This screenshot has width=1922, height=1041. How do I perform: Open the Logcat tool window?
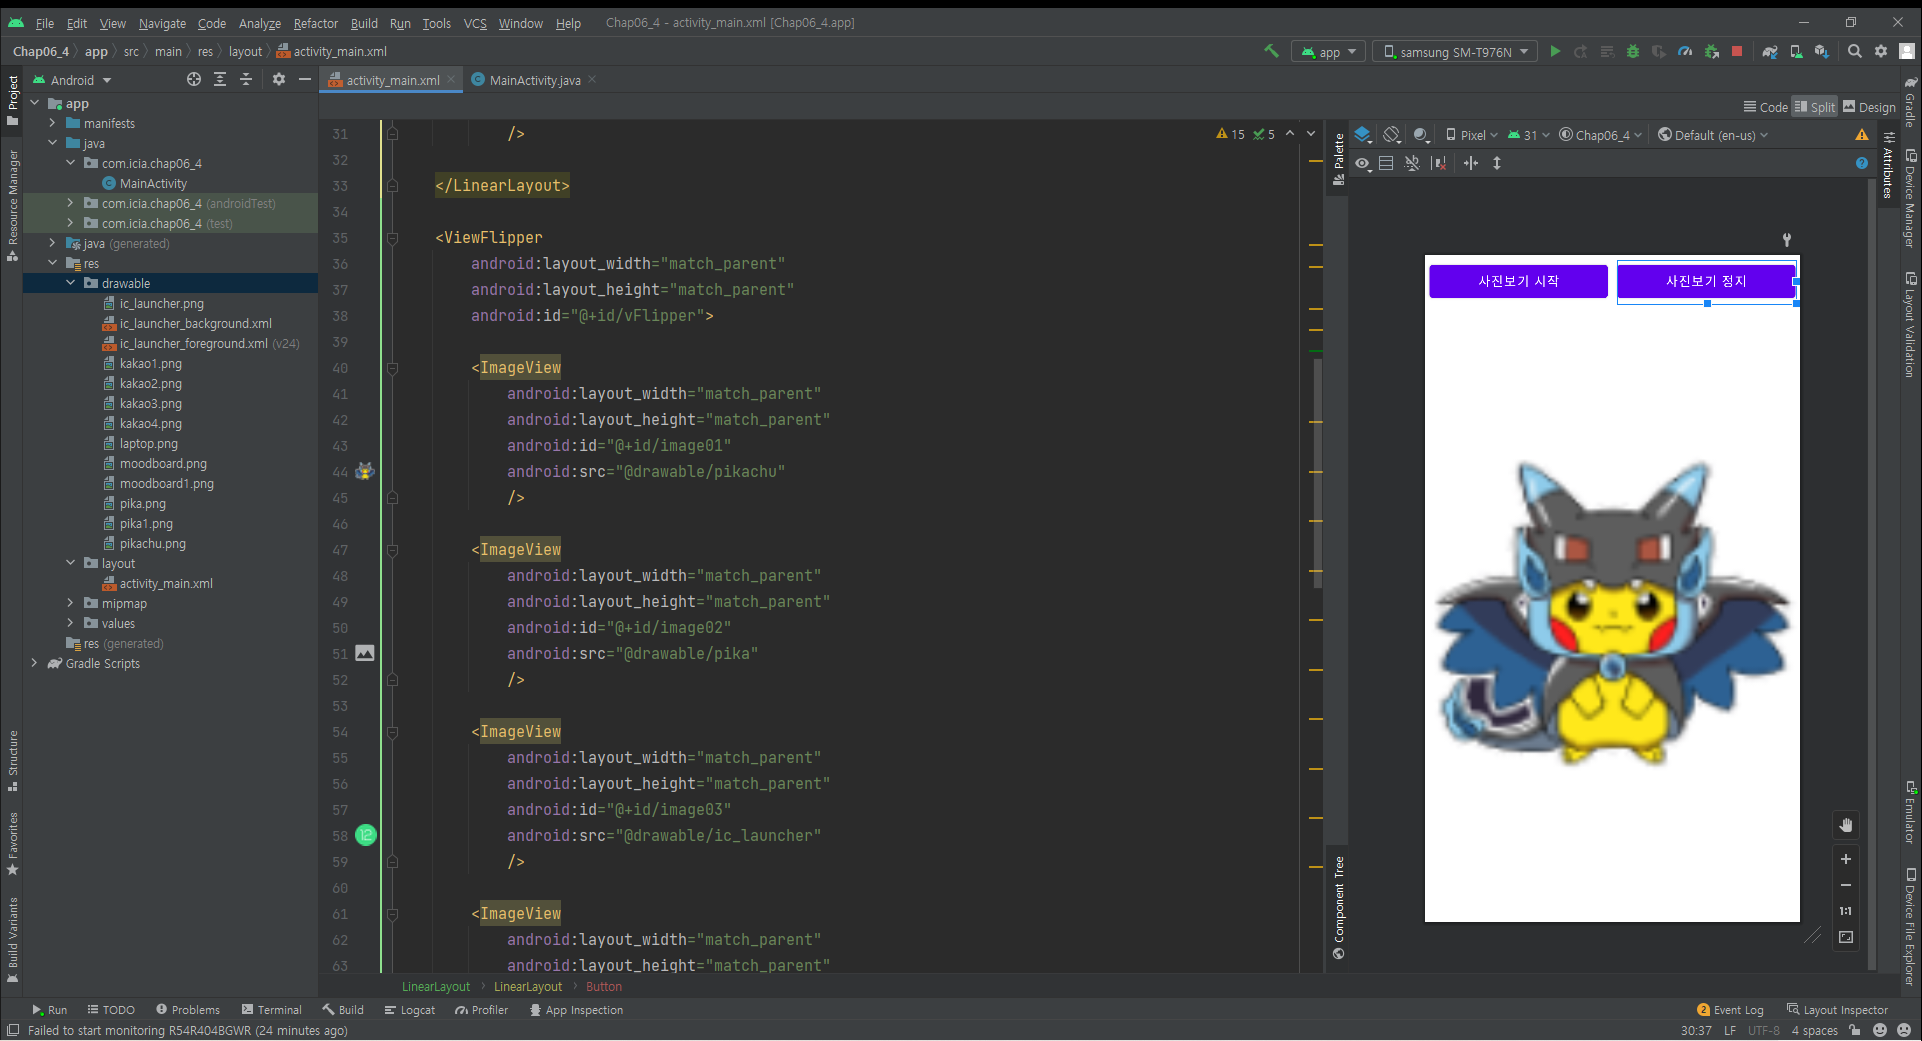point(410,1010)
